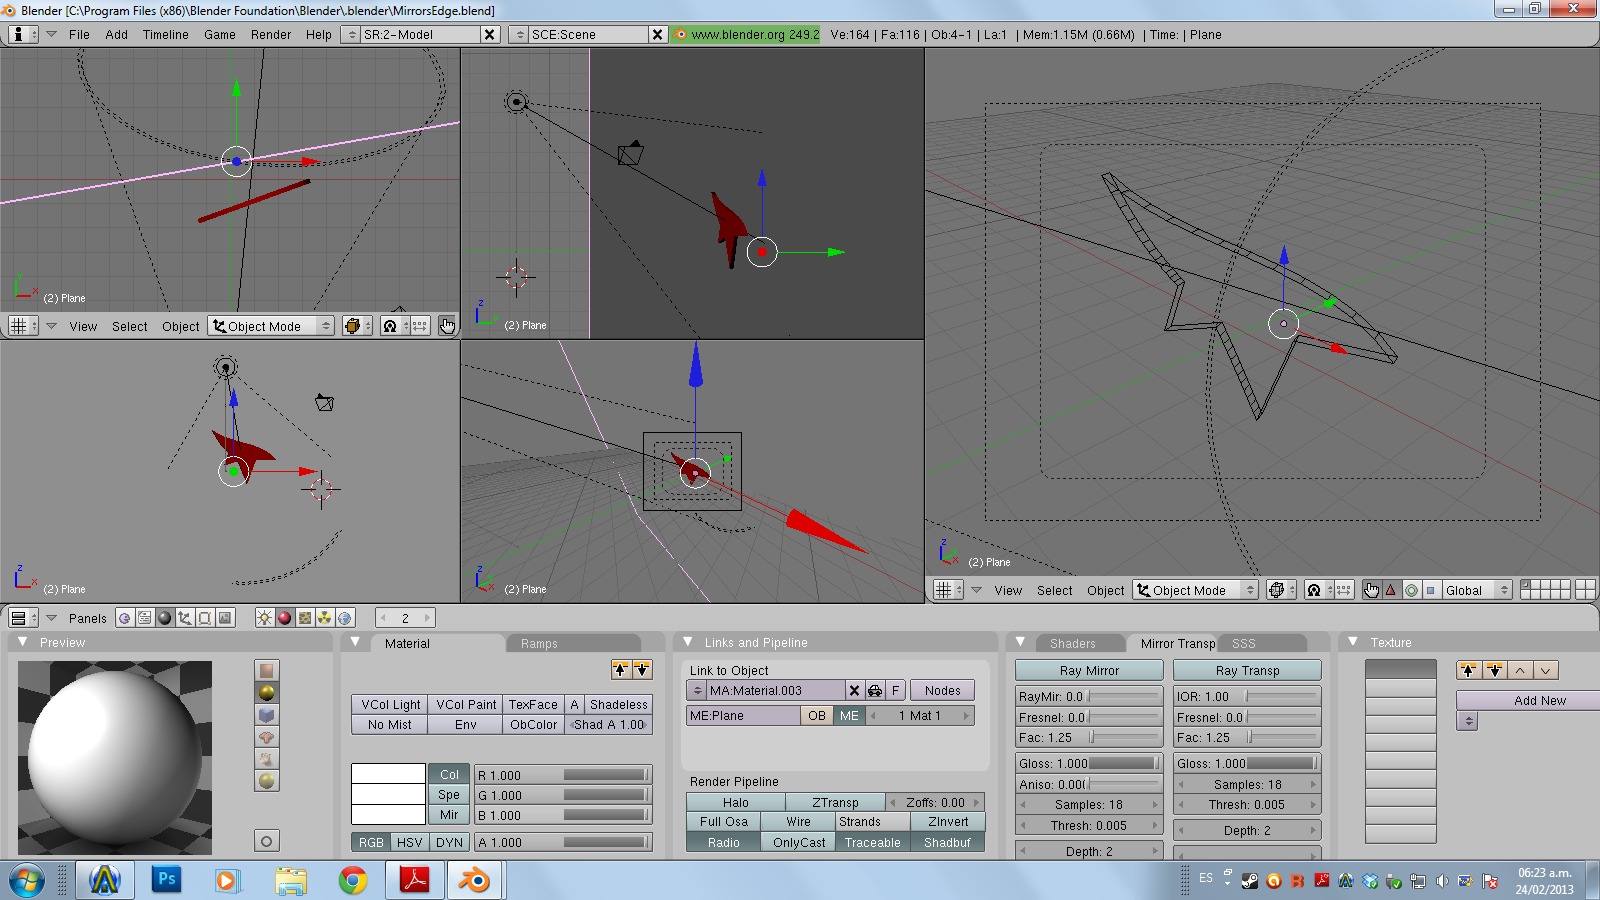The image size is (1600, 900).
Task: Set preview type to hair strands
Action: pyautogui.click(x=267, y=759)
